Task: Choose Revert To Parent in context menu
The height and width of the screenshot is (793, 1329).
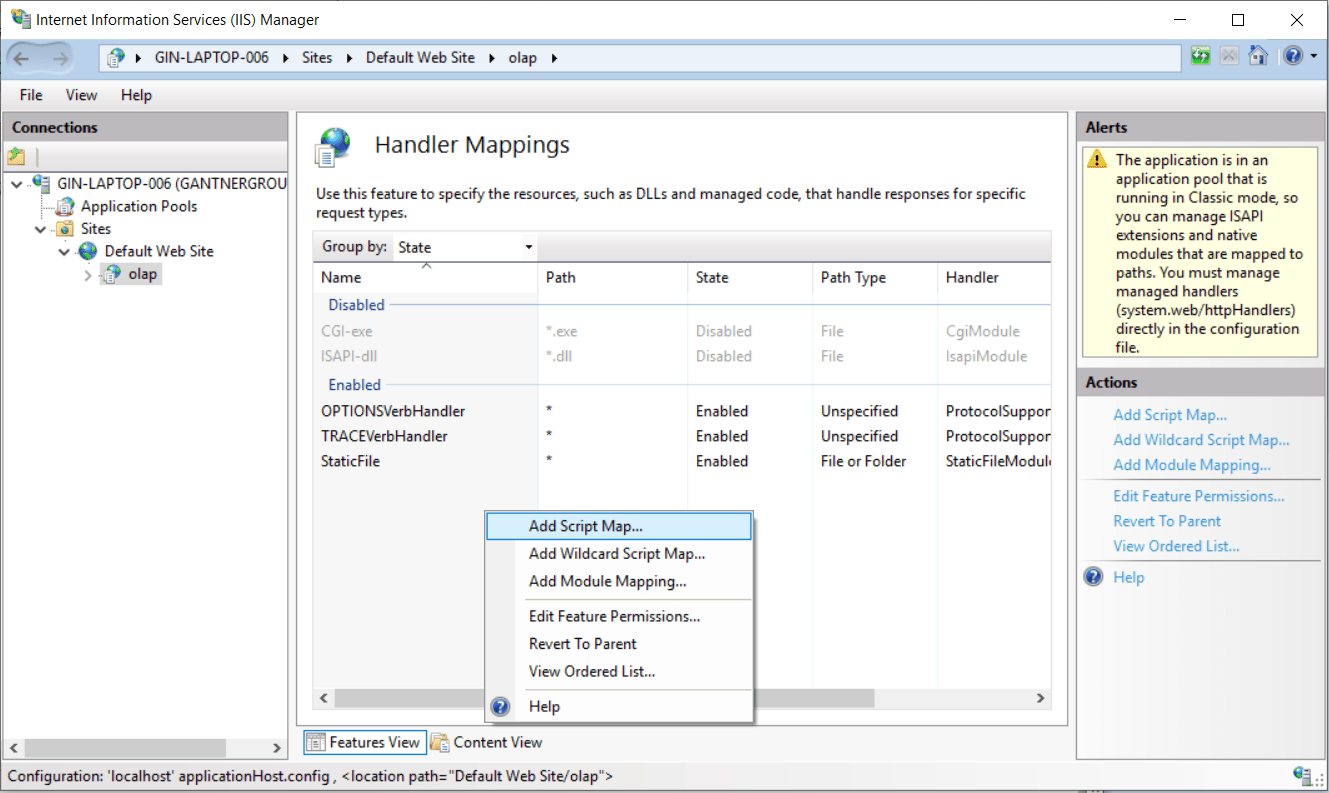Action: pyautogui.click(x=618, y=644)
